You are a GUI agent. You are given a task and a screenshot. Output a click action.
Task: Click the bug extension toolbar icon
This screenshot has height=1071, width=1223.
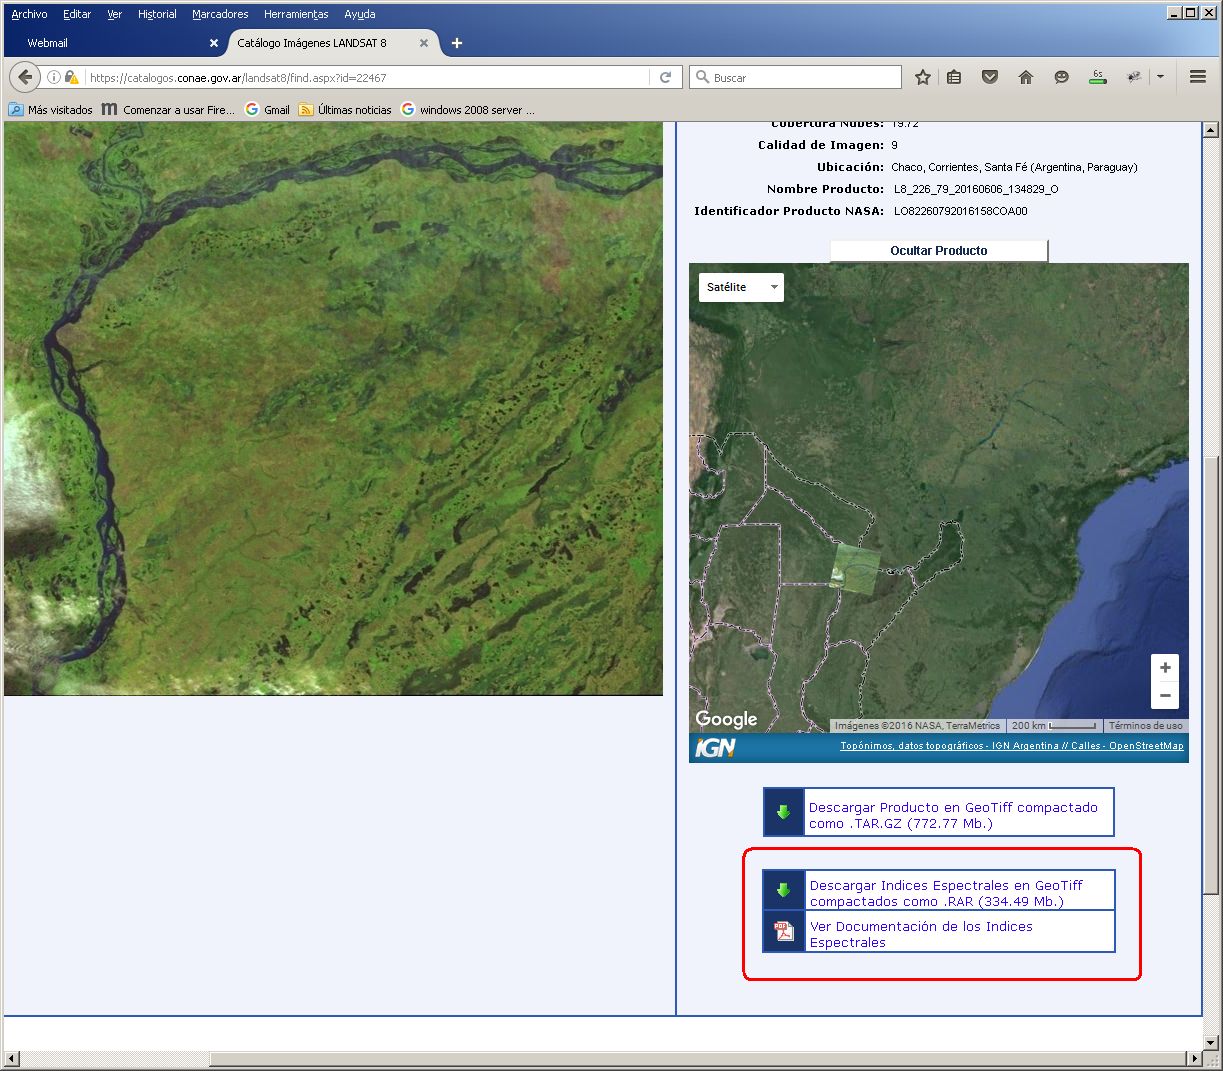[x=1134, y=77]
